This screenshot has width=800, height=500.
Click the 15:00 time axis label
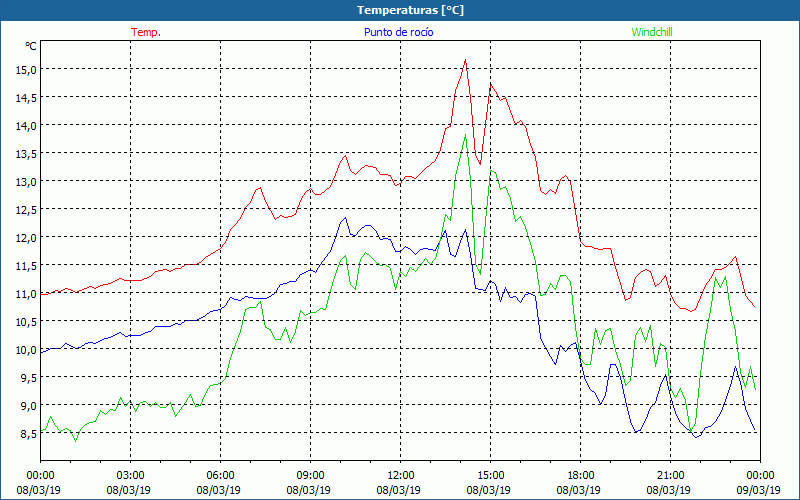[490, 476]
